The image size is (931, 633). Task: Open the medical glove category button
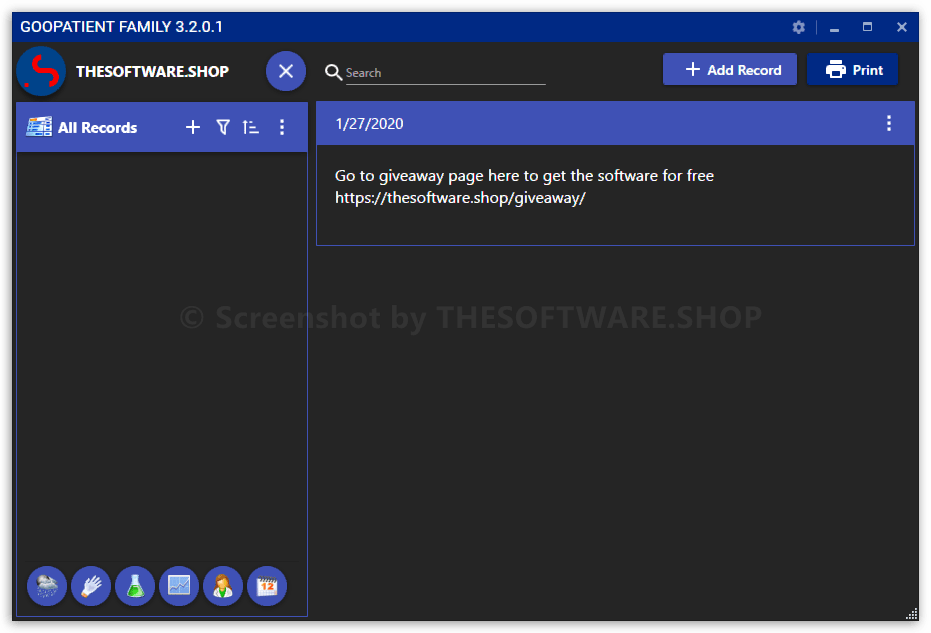(91, 586)
